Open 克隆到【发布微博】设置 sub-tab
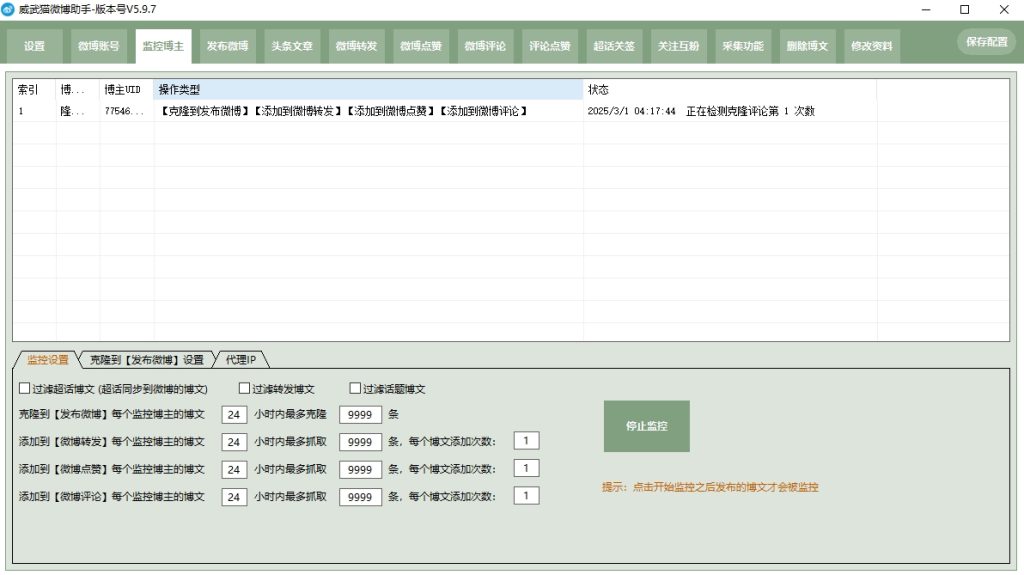1024x575 pixels. (146, 359)
